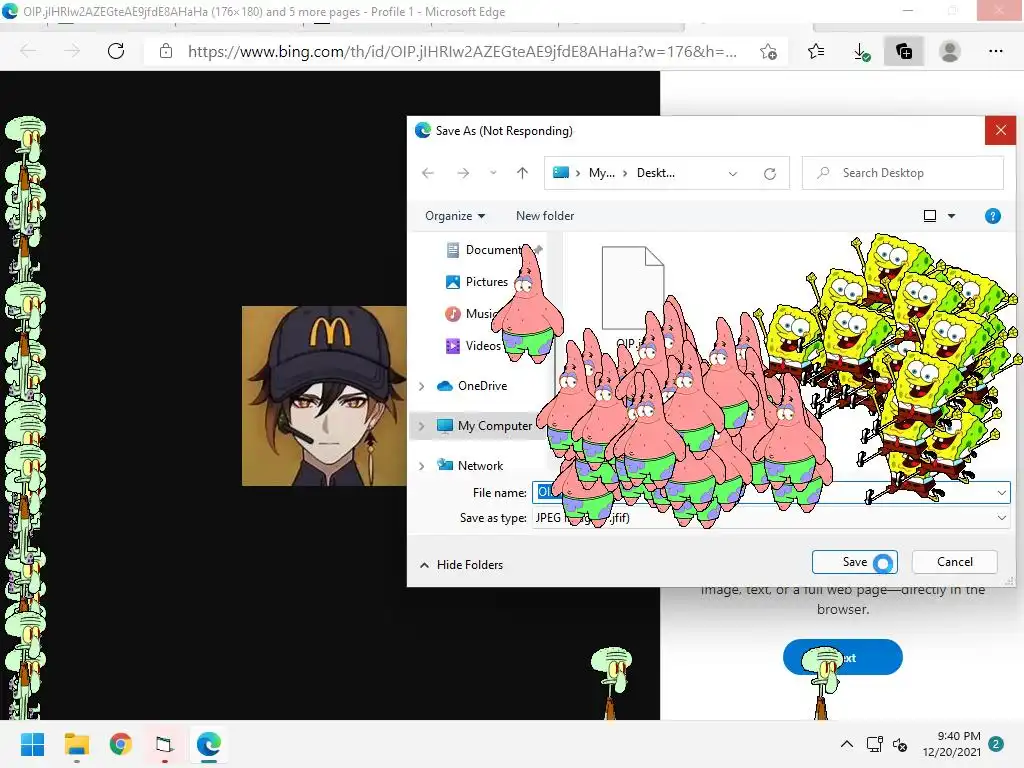Open notification center badge with 2
1024x768 pixels.
click(x=996, y=744)
